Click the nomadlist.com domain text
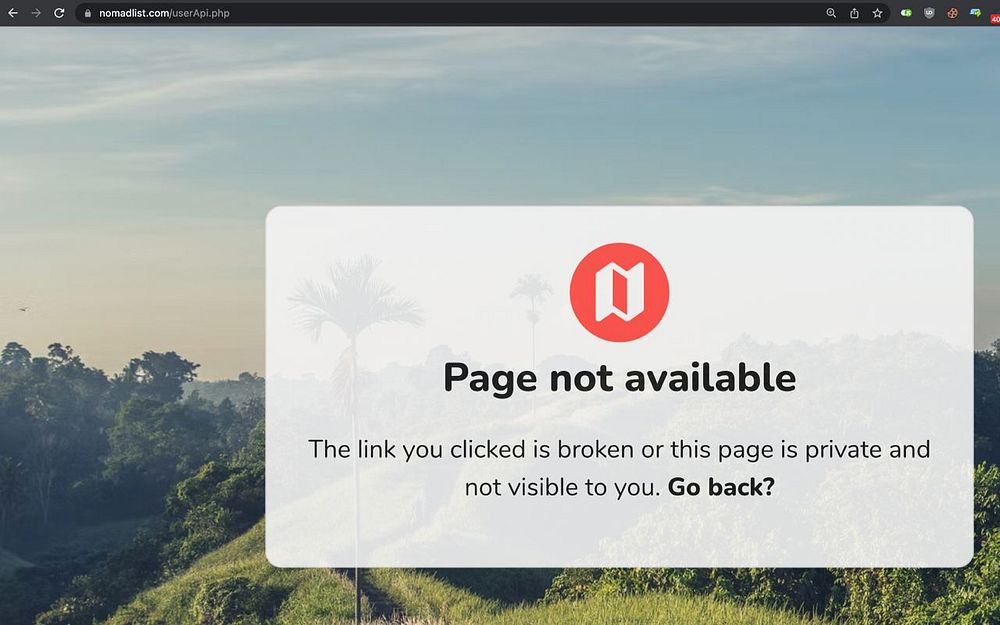This screenshot has height=625, width=1000. tap(134, 13)
